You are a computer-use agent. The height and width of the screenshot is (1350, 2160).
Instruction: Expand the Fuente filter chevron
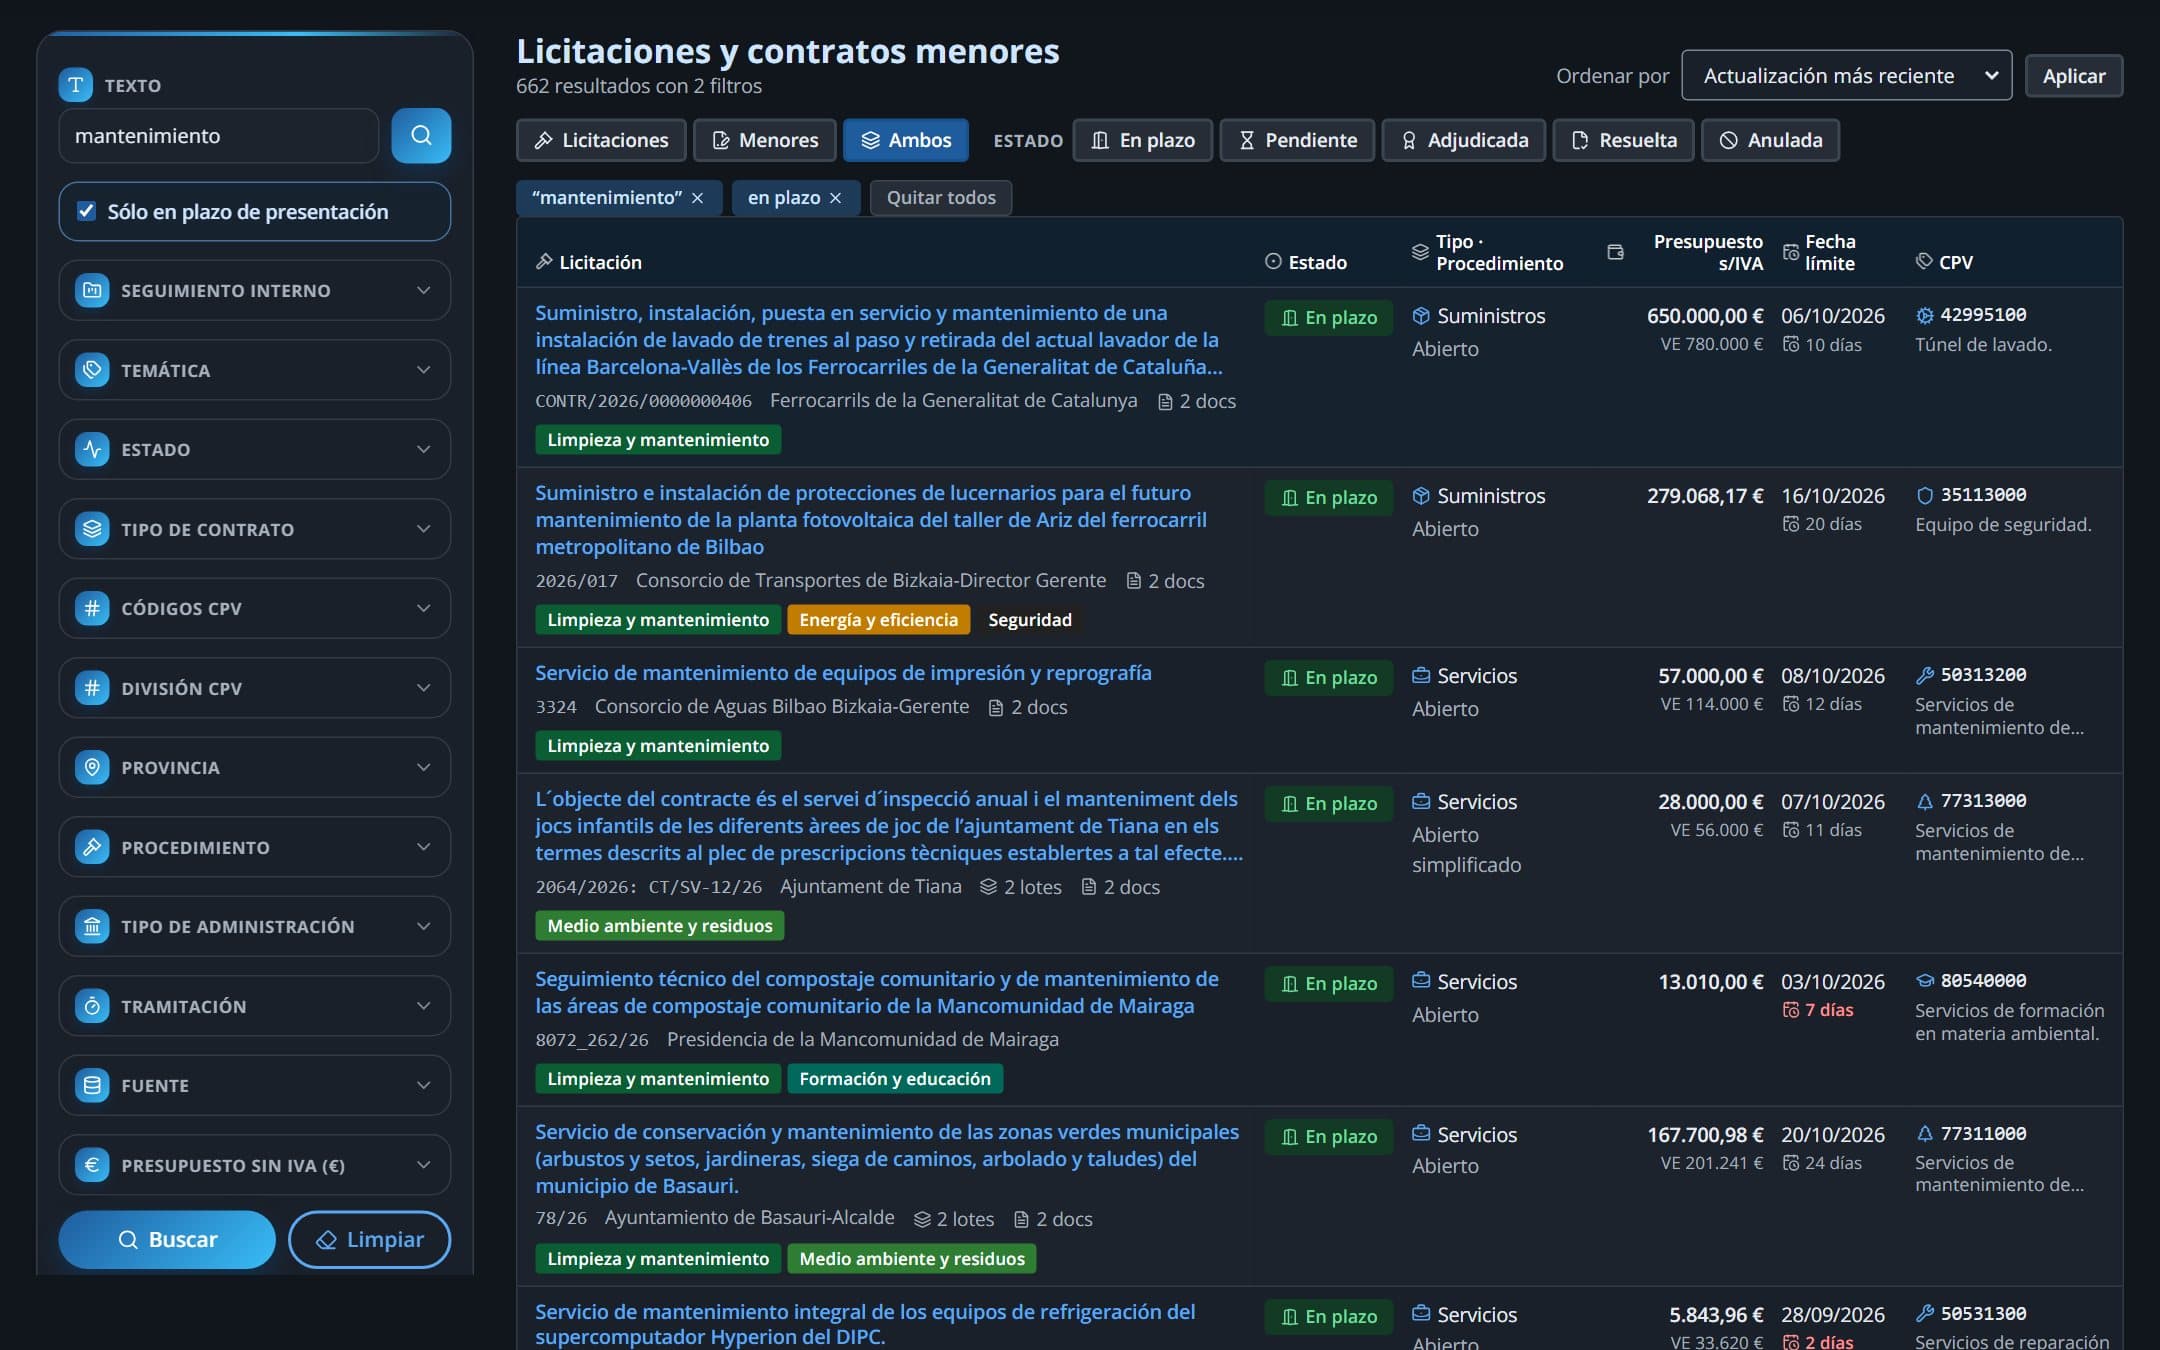(x=424, y=1085)
